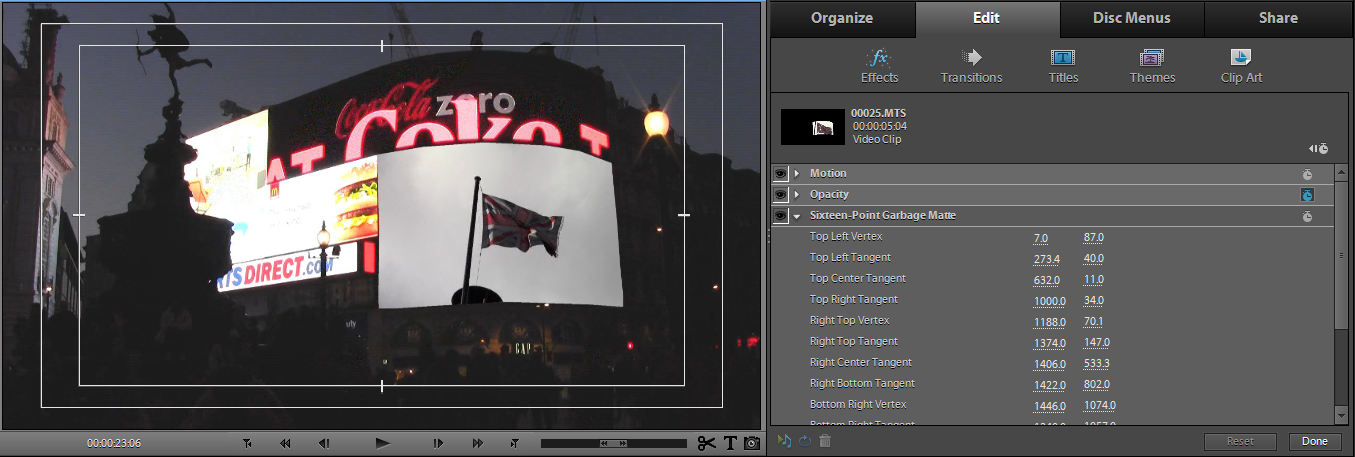The image size is (1355, 457).
Task: Edit Right Center Tangent X value 1406.0
Action: click(x=1050, y=364)
